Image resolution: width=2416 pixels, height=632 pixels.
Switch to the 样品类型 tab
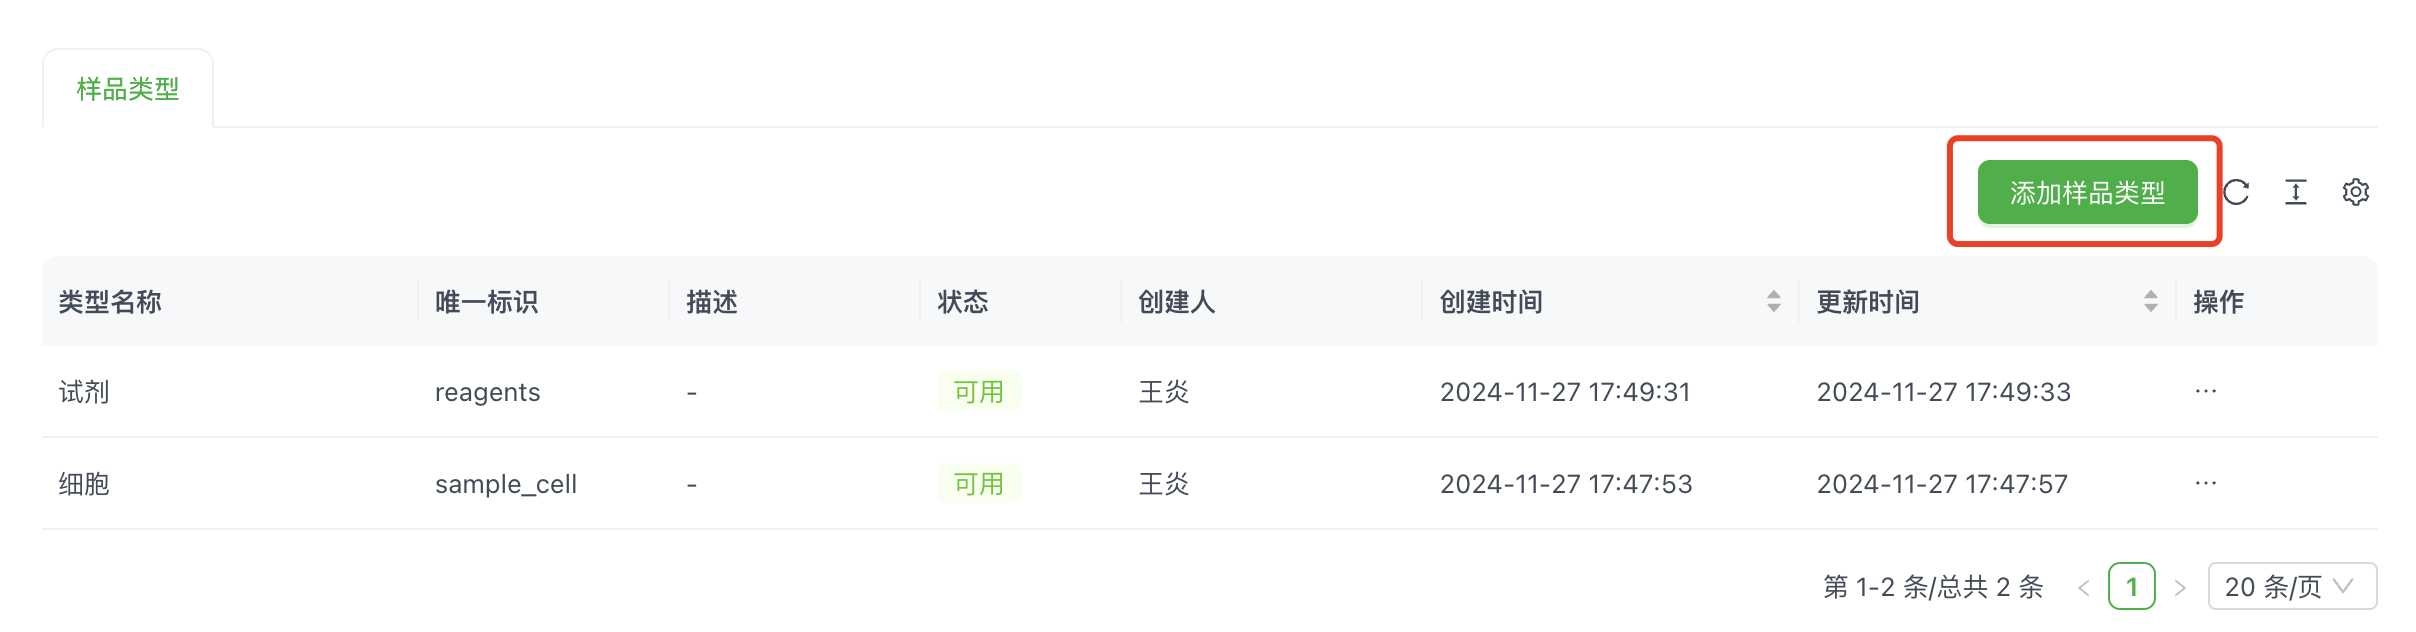(127, 89)
